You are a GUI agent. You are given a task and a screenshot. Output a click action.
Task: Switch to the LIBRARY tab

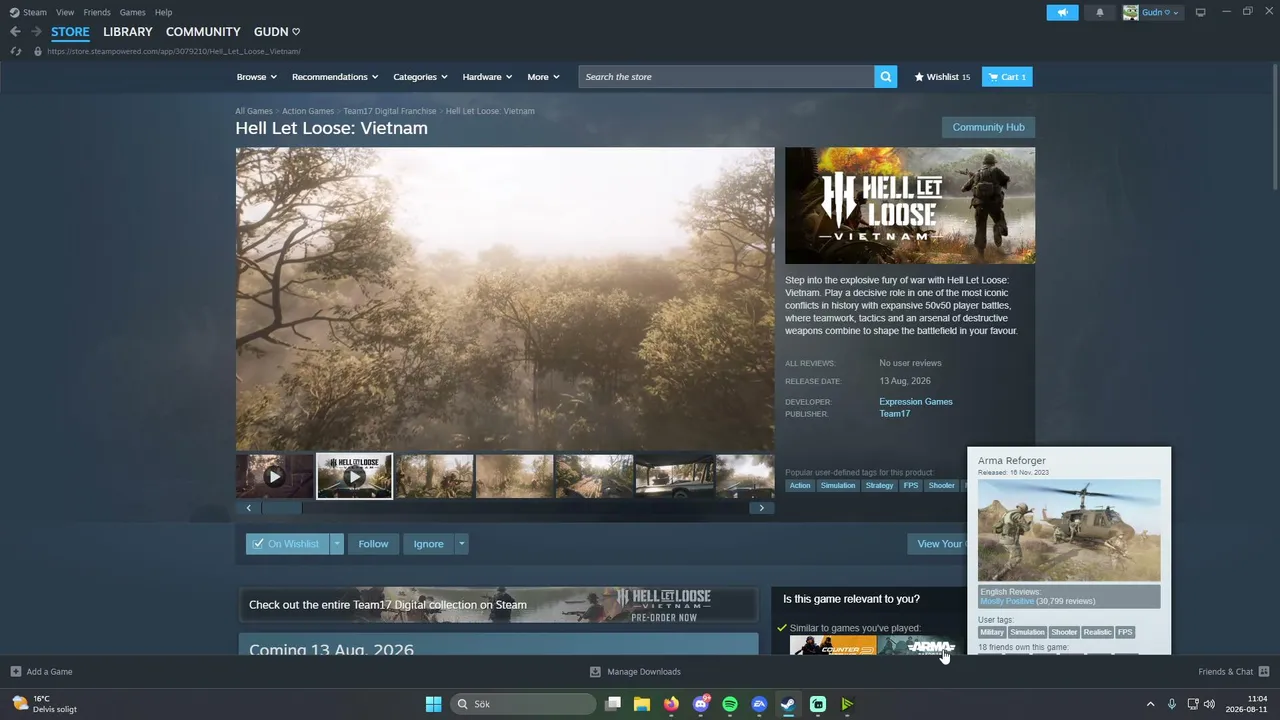[128, 32]
